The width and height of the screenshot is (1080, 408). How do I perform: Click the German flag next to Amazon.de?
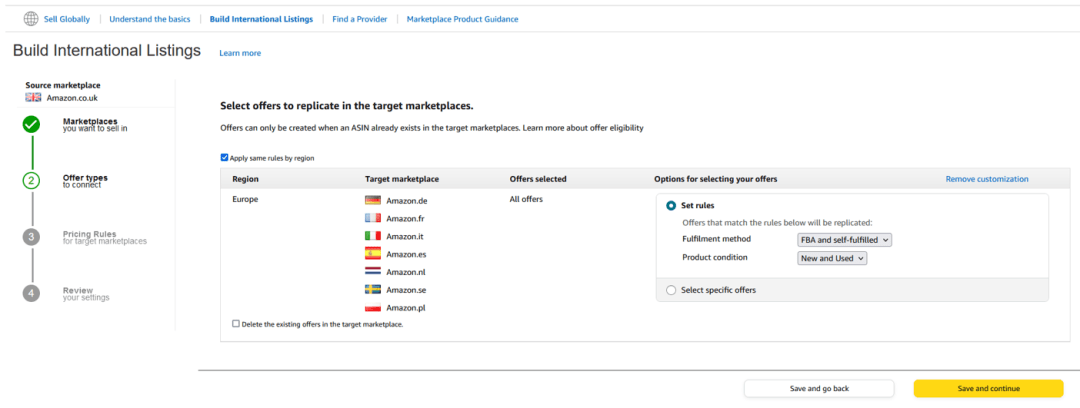[x=373, y=201]
